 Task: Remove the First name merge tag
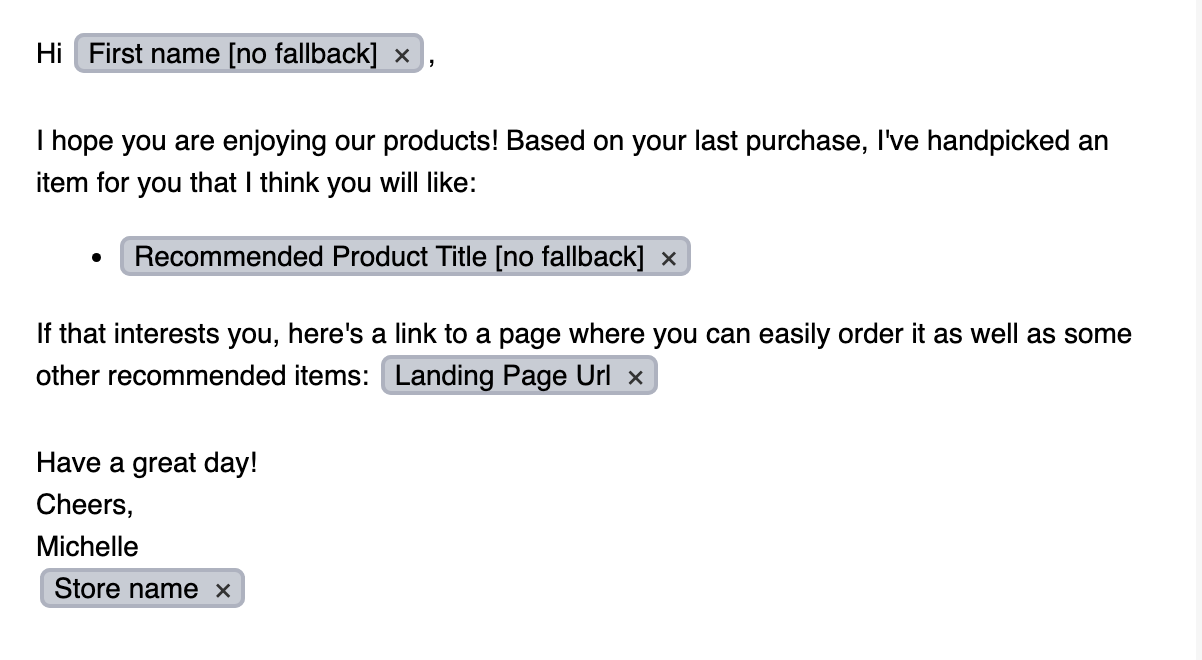[402, 56]
